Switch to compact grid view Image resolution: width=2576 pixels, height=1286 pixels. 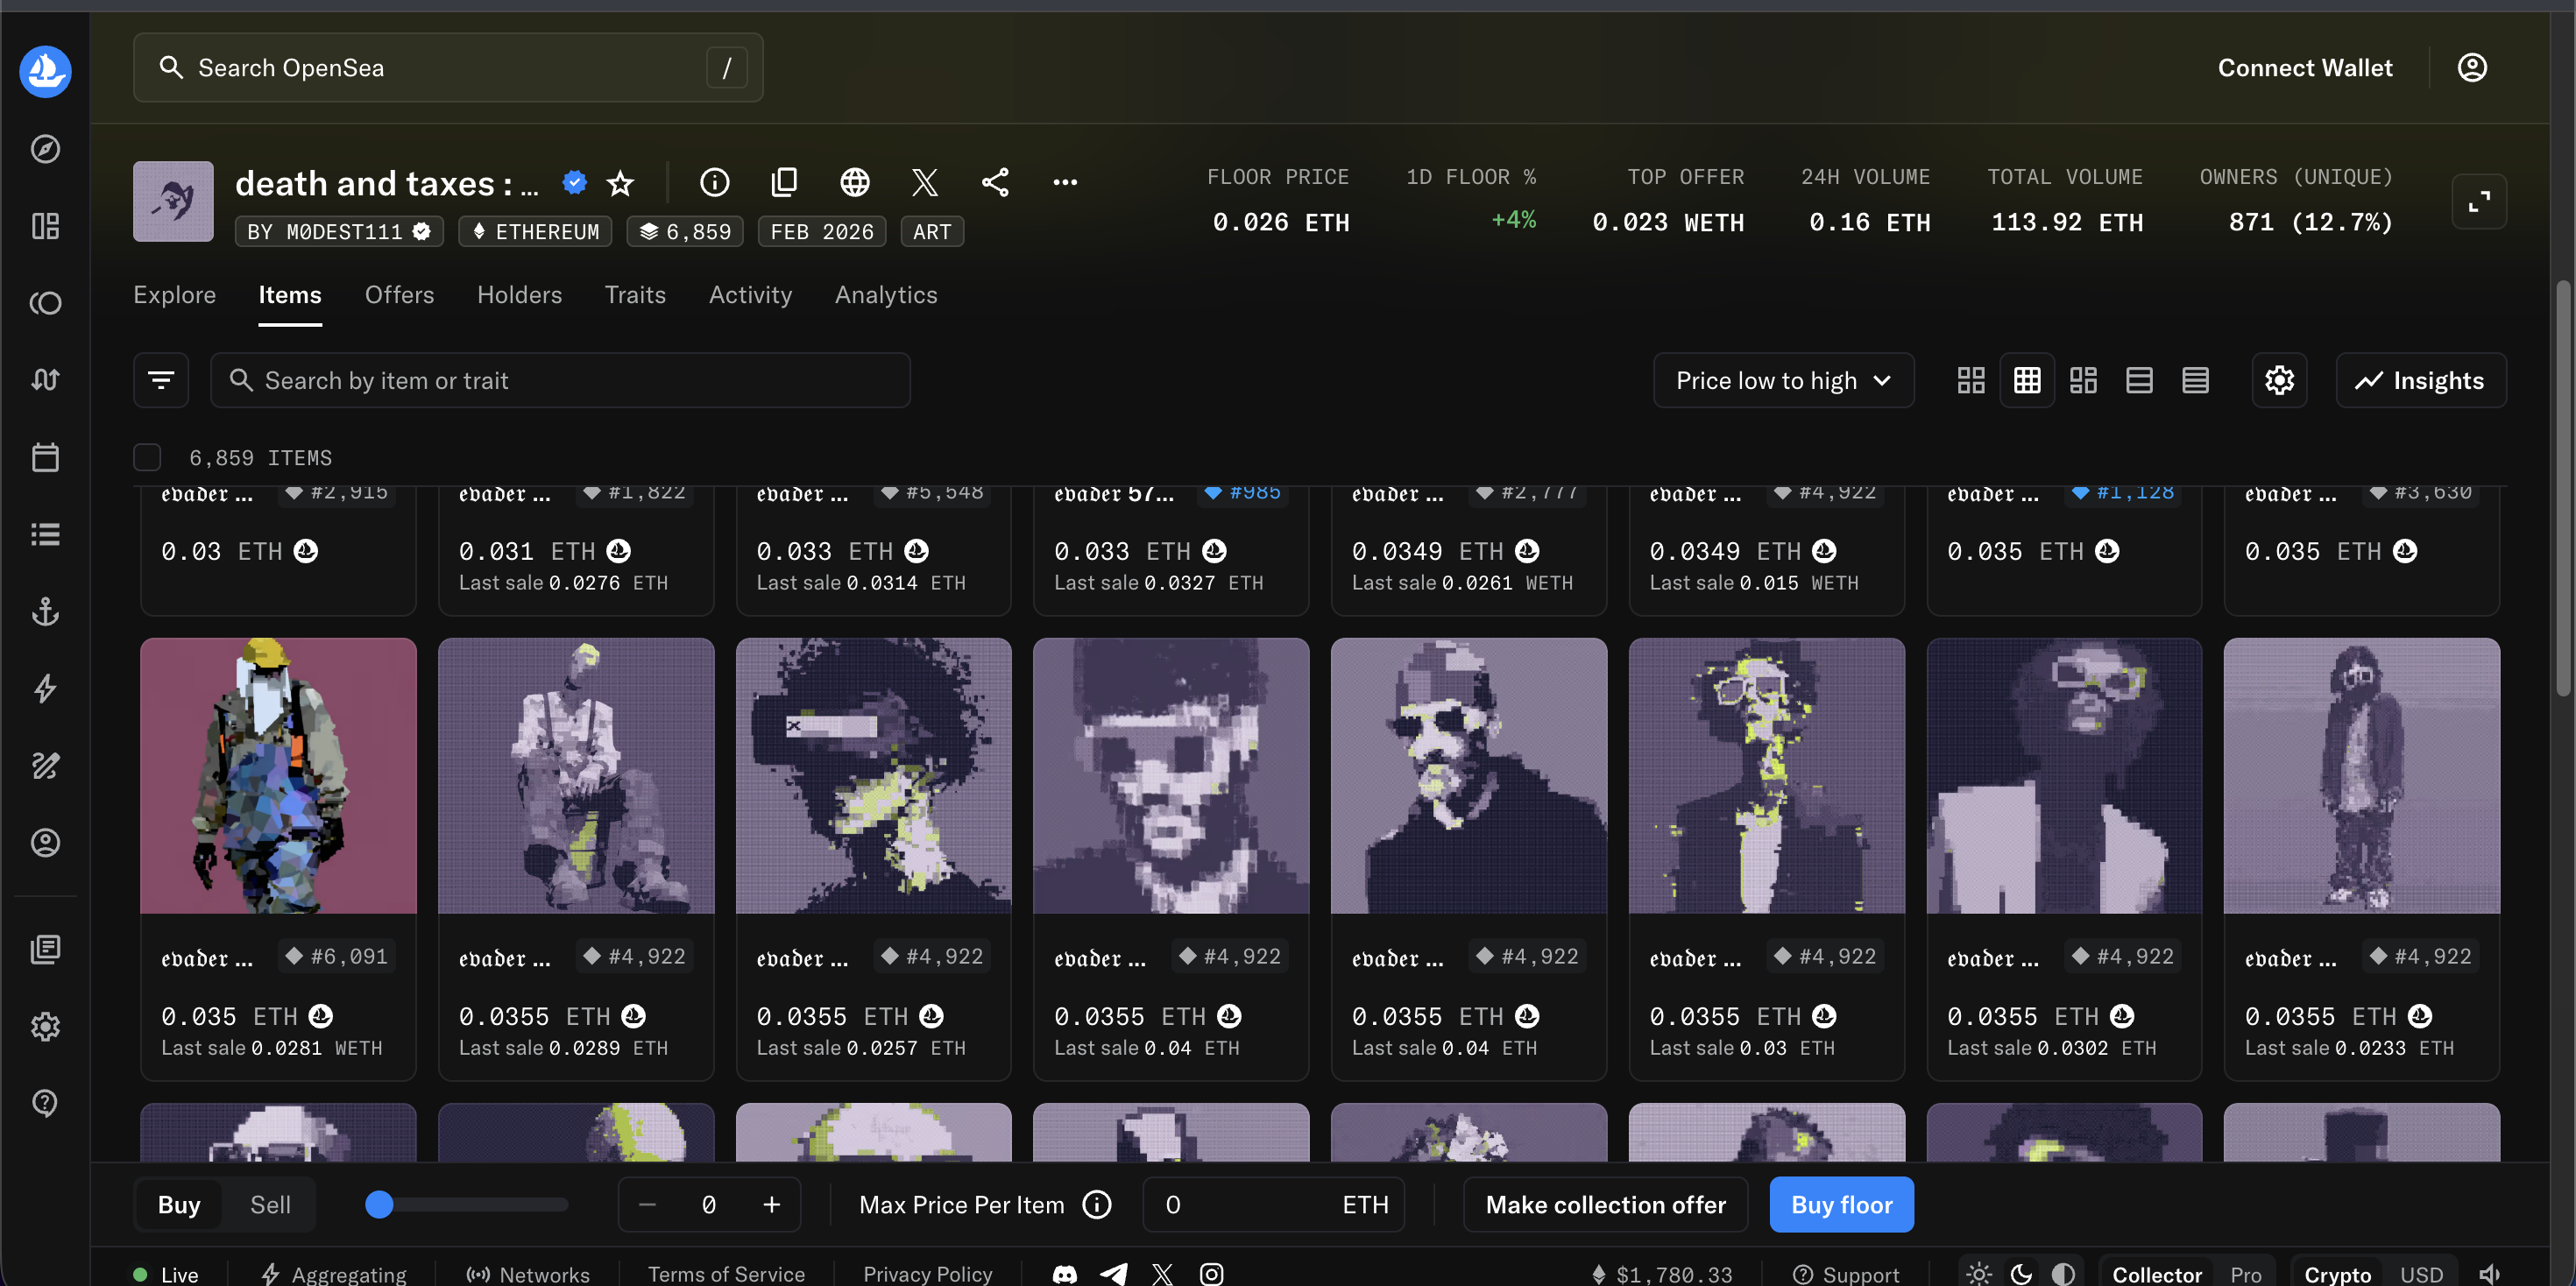click(2027, 380)
